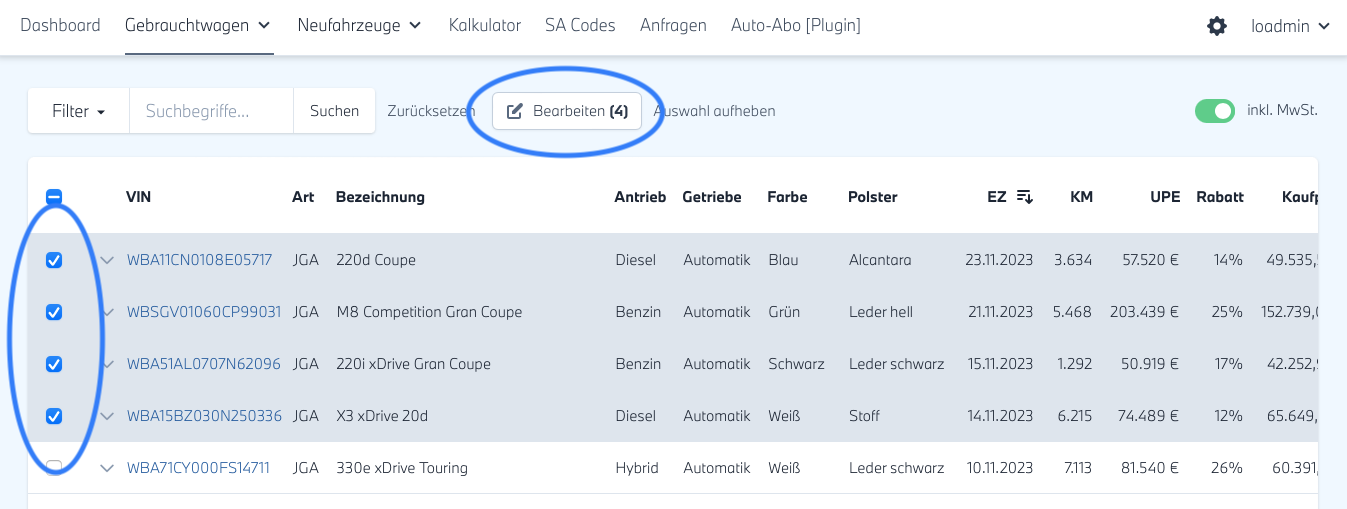1347x509 pixels.
Task: Expand the X3 xDrive 20d row chevron
Action: (x=108, y=415)
